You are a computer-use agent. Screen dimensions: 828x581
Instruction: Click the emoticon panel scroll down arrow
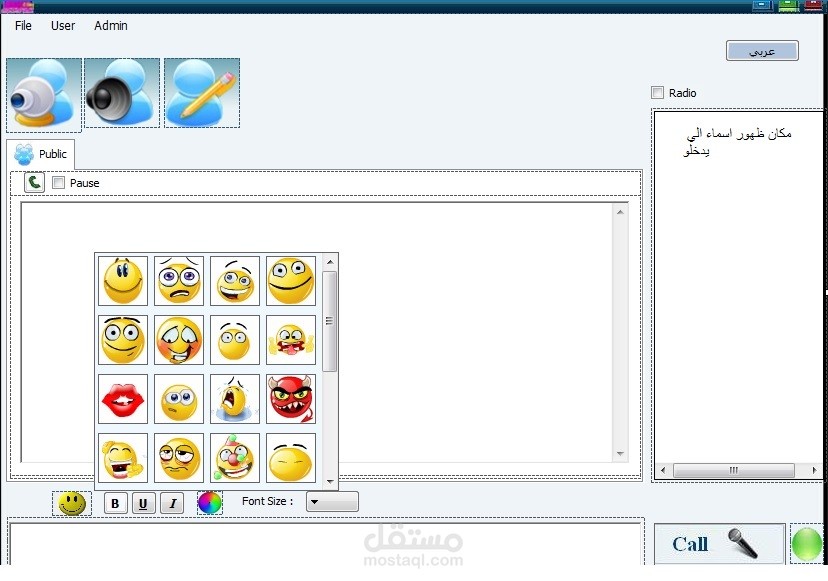(331, 481)
